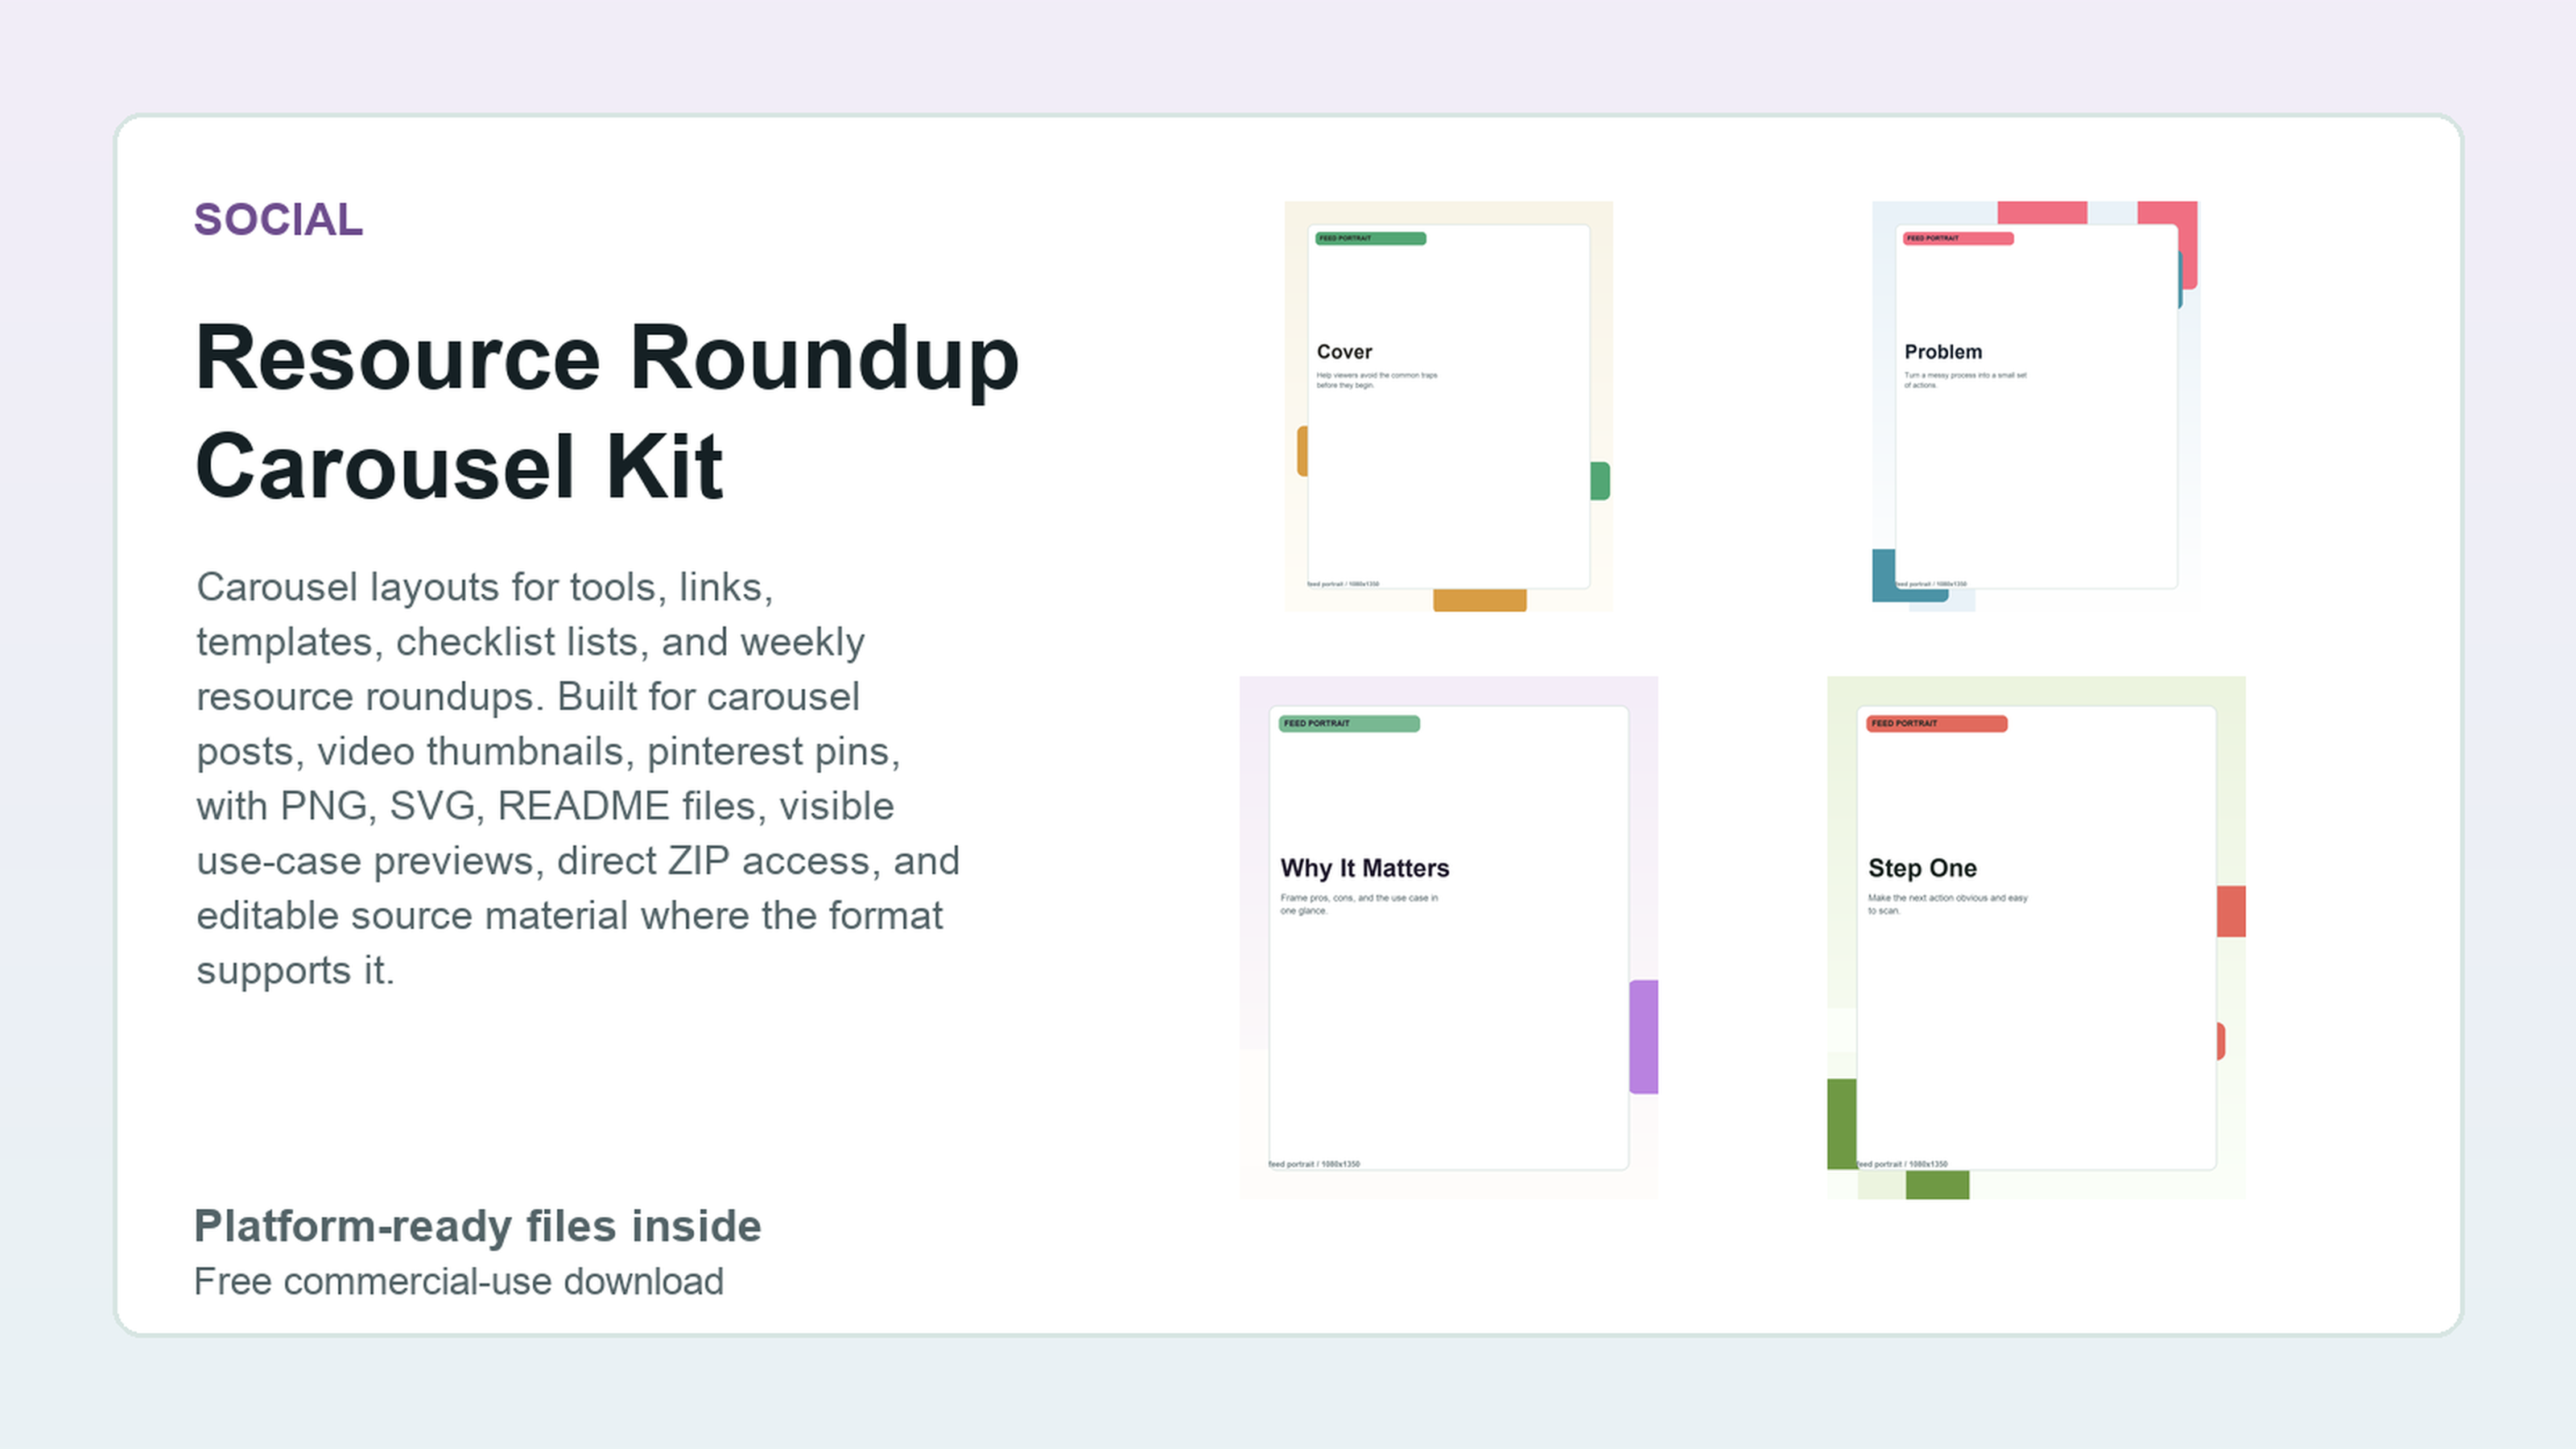Click the Free commercial-use download text
Viewport: 2576px width, 1449px height.
(x=458, y=1282)
